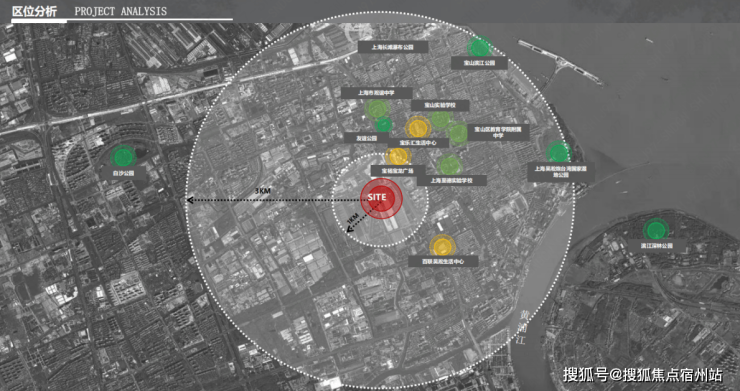Click the yellow marker above 宝杨宝龙广场 label

(x=398, y=156)
